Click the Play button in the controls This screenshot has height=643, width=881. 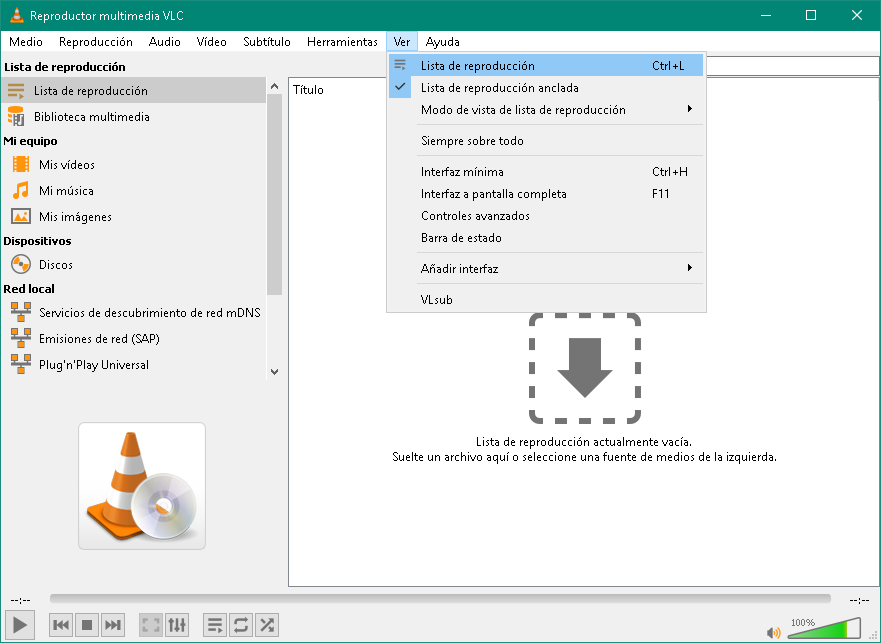coord(20,624)
